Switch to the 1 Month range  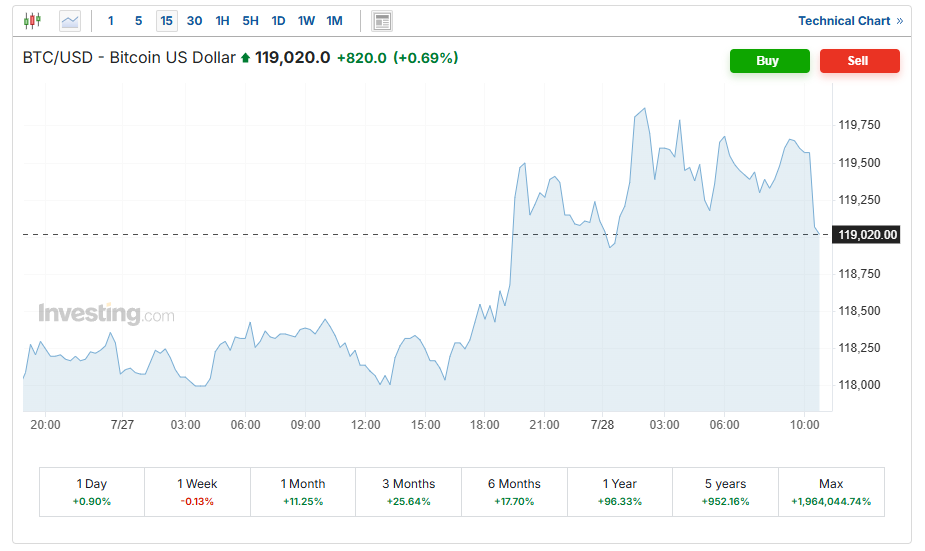pyautogui.click(x=303, y=492)
